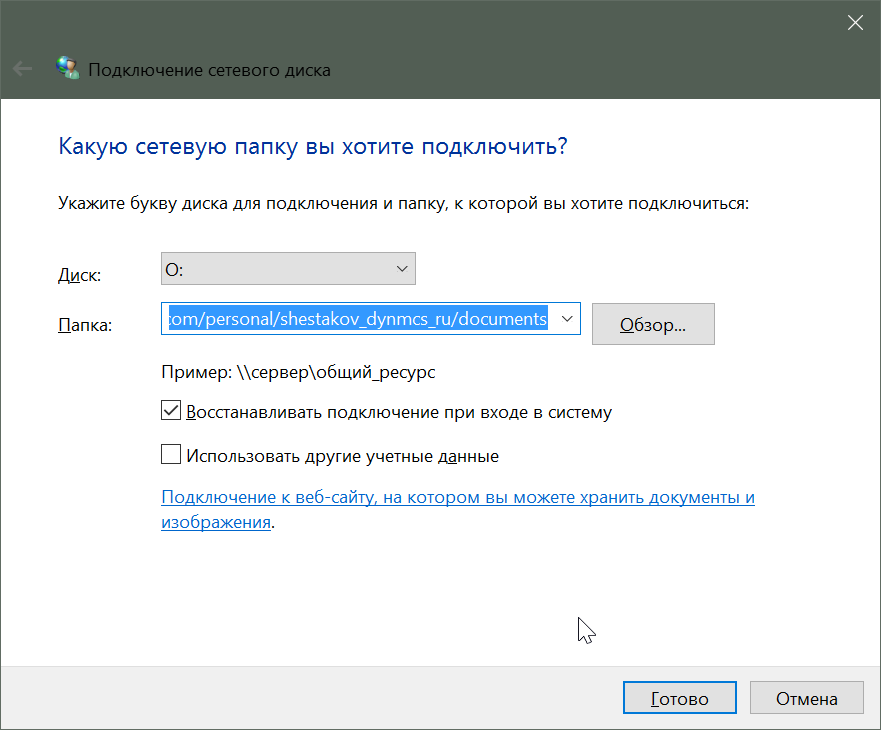Open the Диск drive letter dropdown
881x730 pixels.
click(x=288, y=269)
